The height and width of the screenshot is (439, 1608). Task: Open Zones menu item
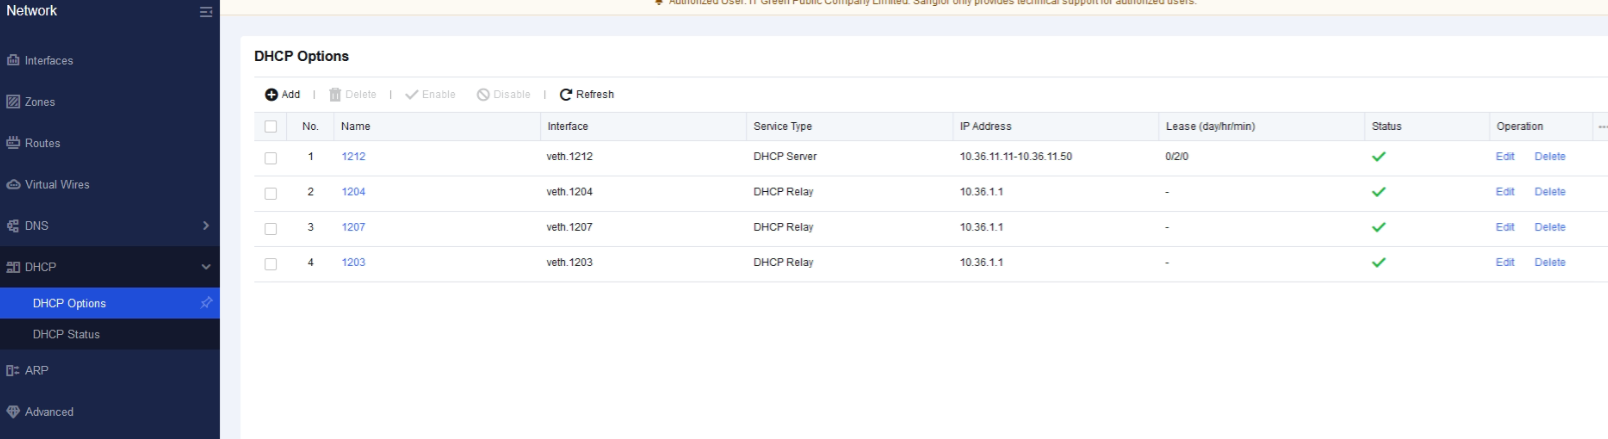click(x=110, y=101)
